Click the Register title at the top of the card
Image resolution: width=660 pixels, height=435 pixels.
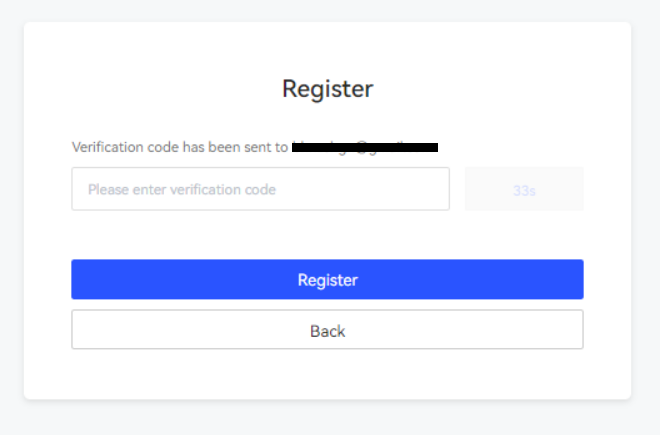tap(327, 88)
